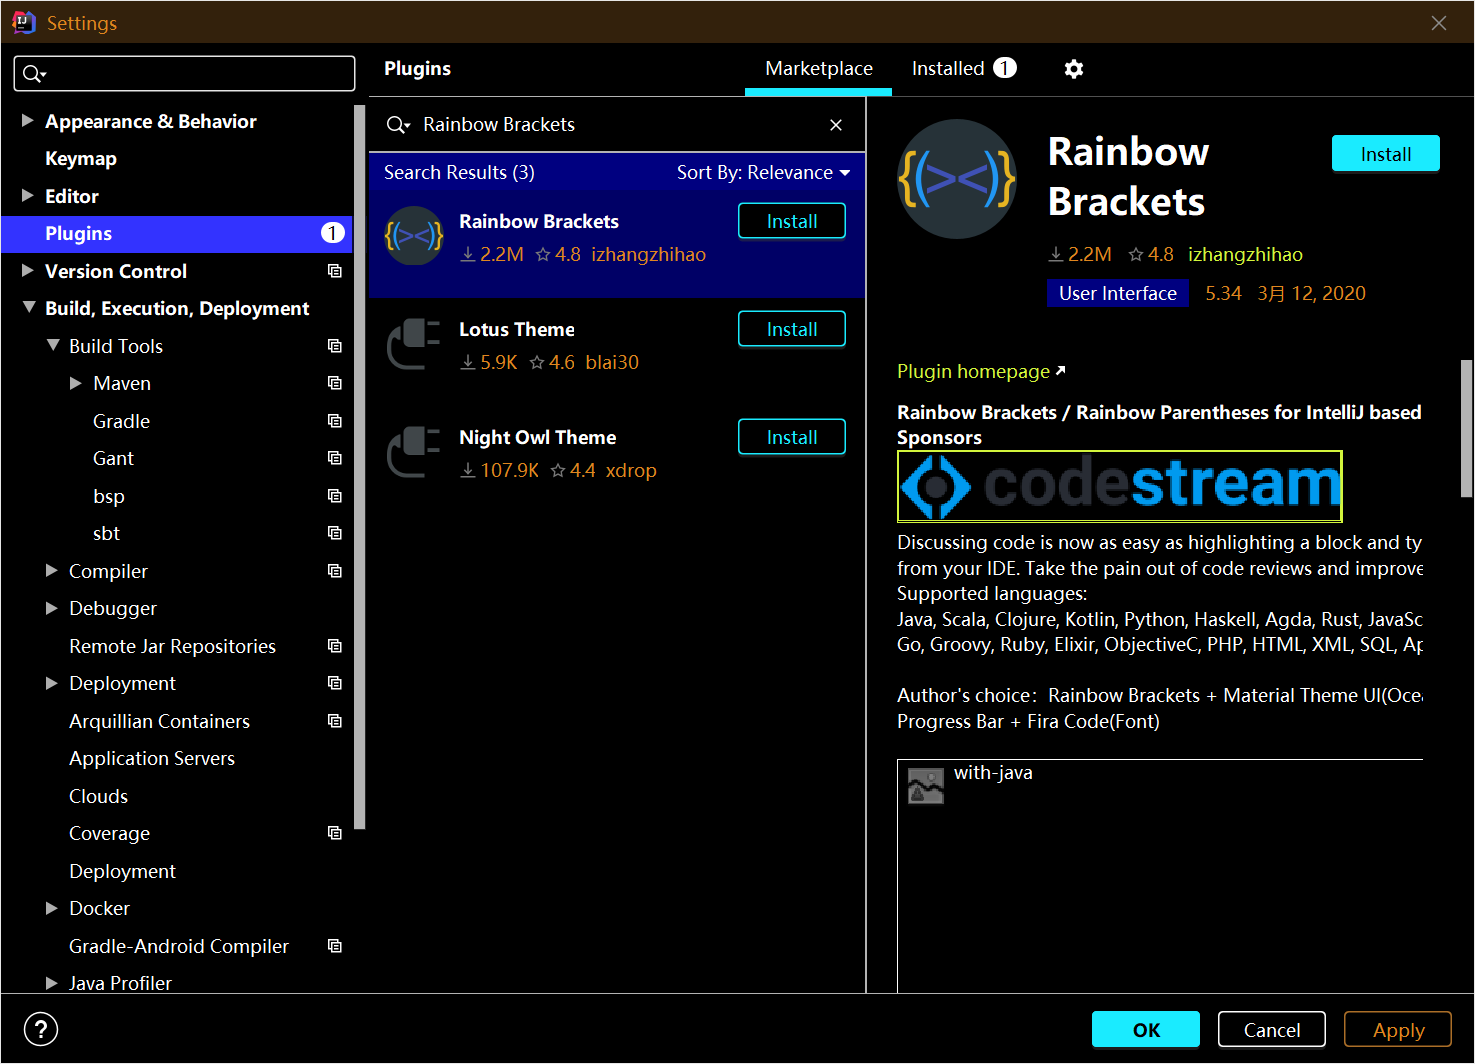Click project-level icon beside Coverage
Image resolution: width=1475 pixels, height=1064 pixels.
pos(335,833)
